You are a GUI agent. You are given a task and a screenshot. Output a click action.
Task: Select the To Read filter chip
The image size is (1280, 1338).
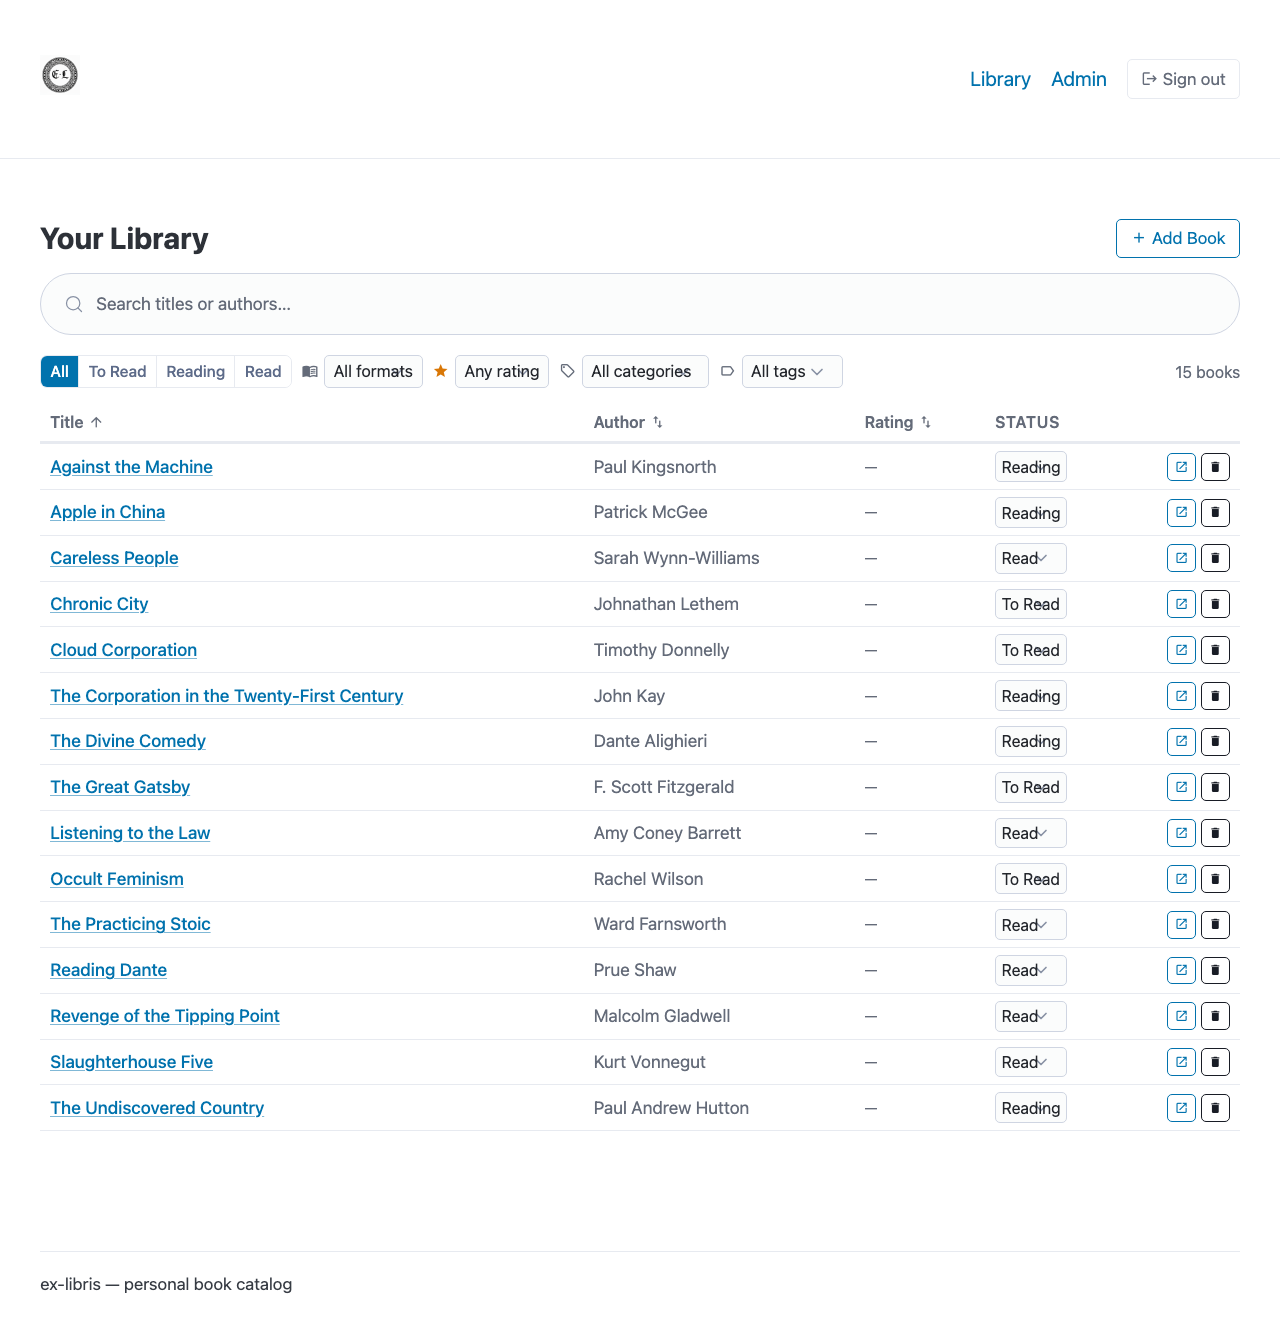pyautogui.click(x=117, y=371)
